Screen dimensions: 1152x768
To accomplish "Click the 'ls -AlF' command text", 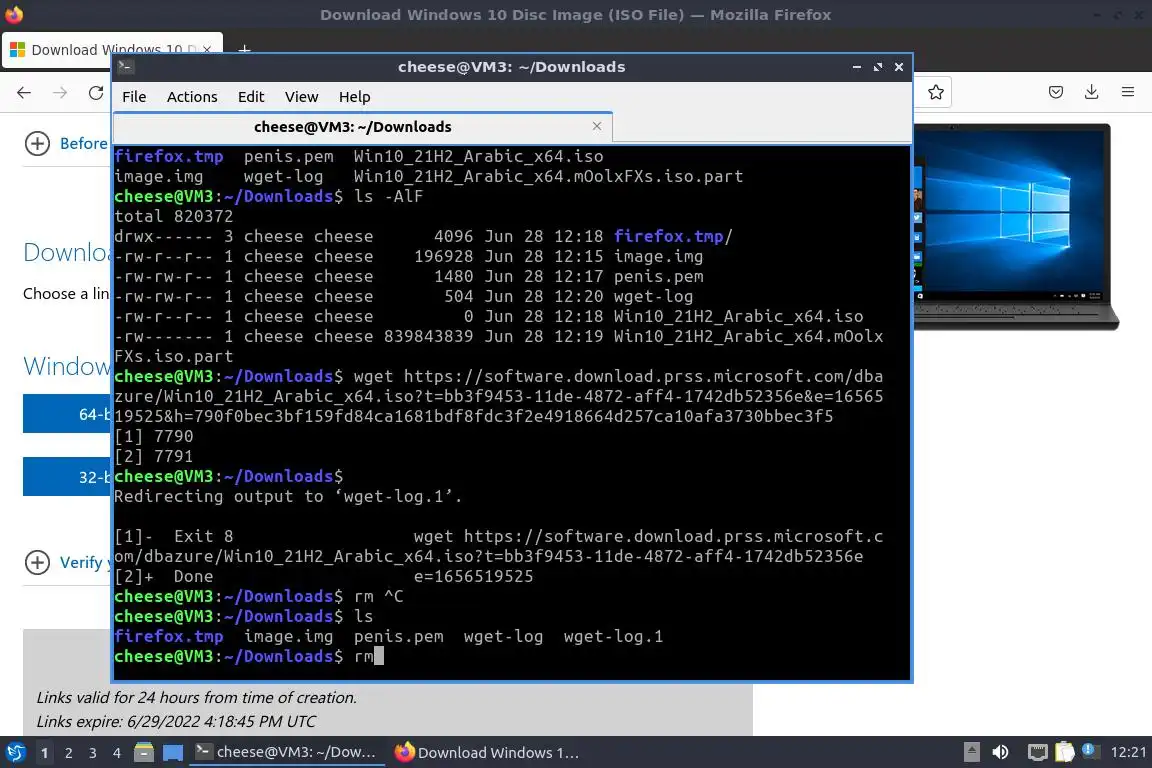I will [389, 197].
